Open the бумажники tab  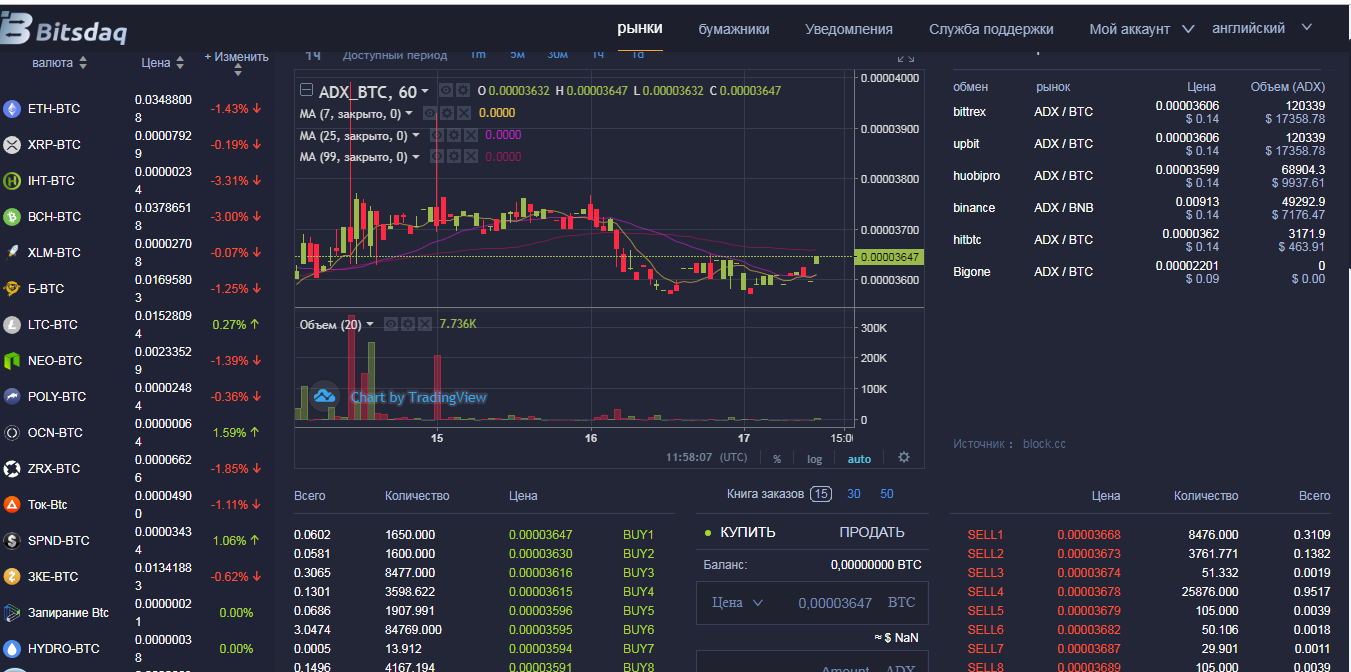734,29
